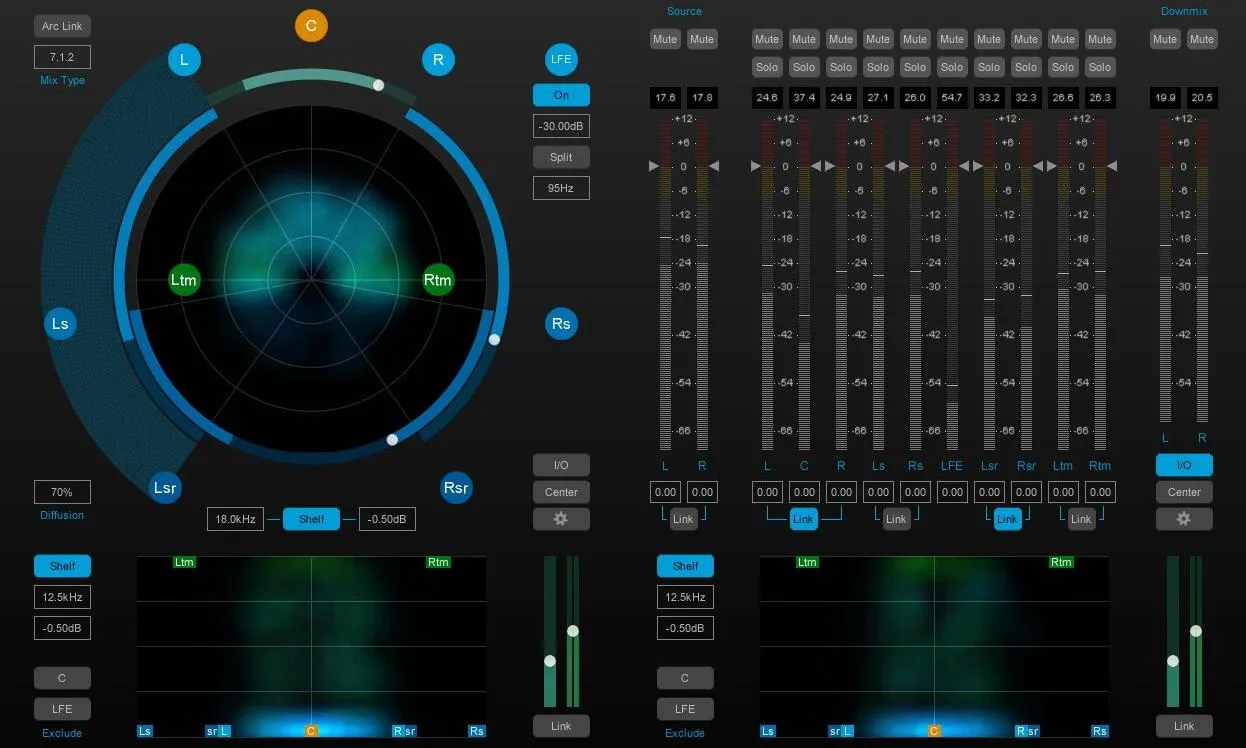This screenshot has height=748, width=1246.
Task: Toggle the Arc Link button
Action: [x=62, y=26]
